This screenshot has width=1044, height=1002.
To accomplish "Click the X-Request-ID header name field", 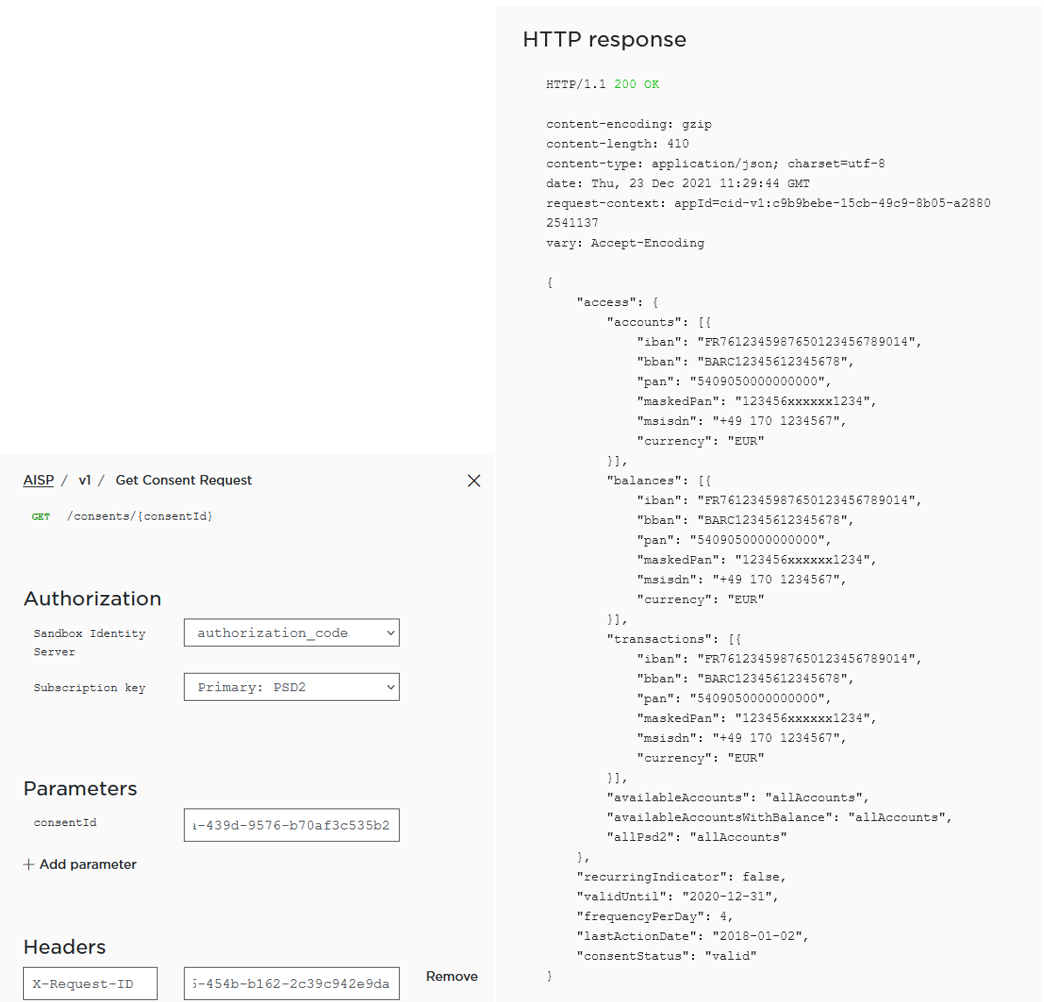I will coord(90,984).
